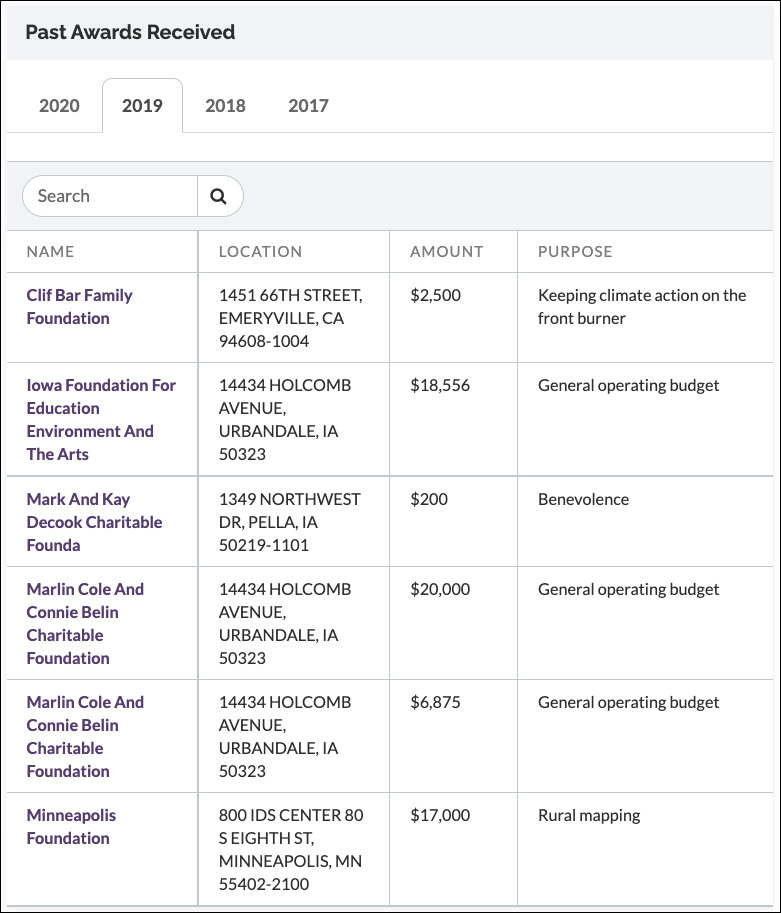Viewport: 781px width, 913px height.
Task: Open the Minneapolis Foundation link
Action: coord(70,826)
